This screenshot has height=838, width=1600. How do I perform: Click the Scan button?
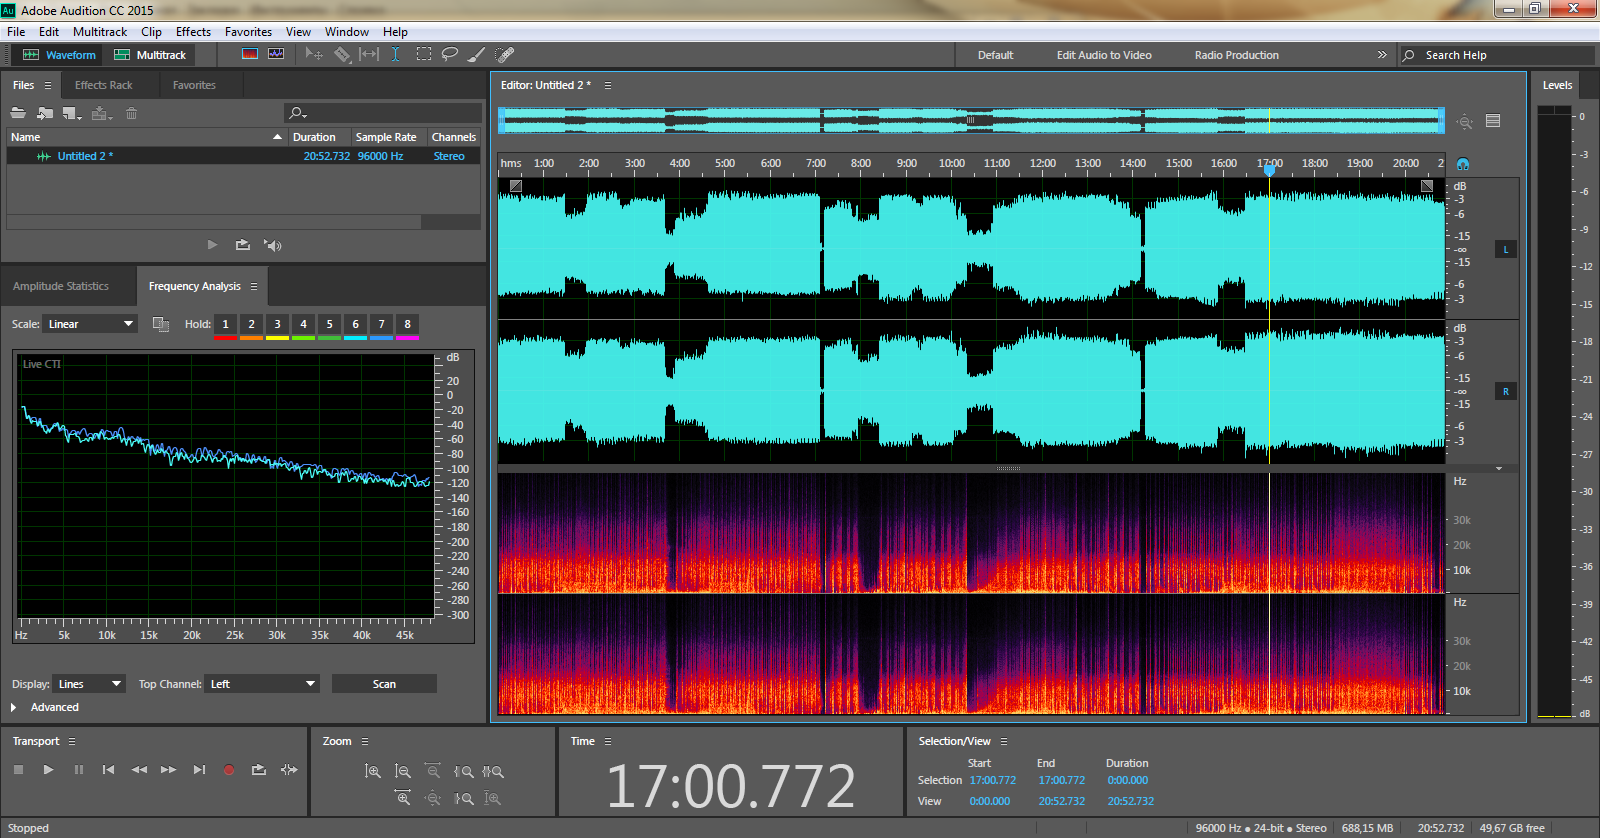pyautogui.click(x=384, y=684)
